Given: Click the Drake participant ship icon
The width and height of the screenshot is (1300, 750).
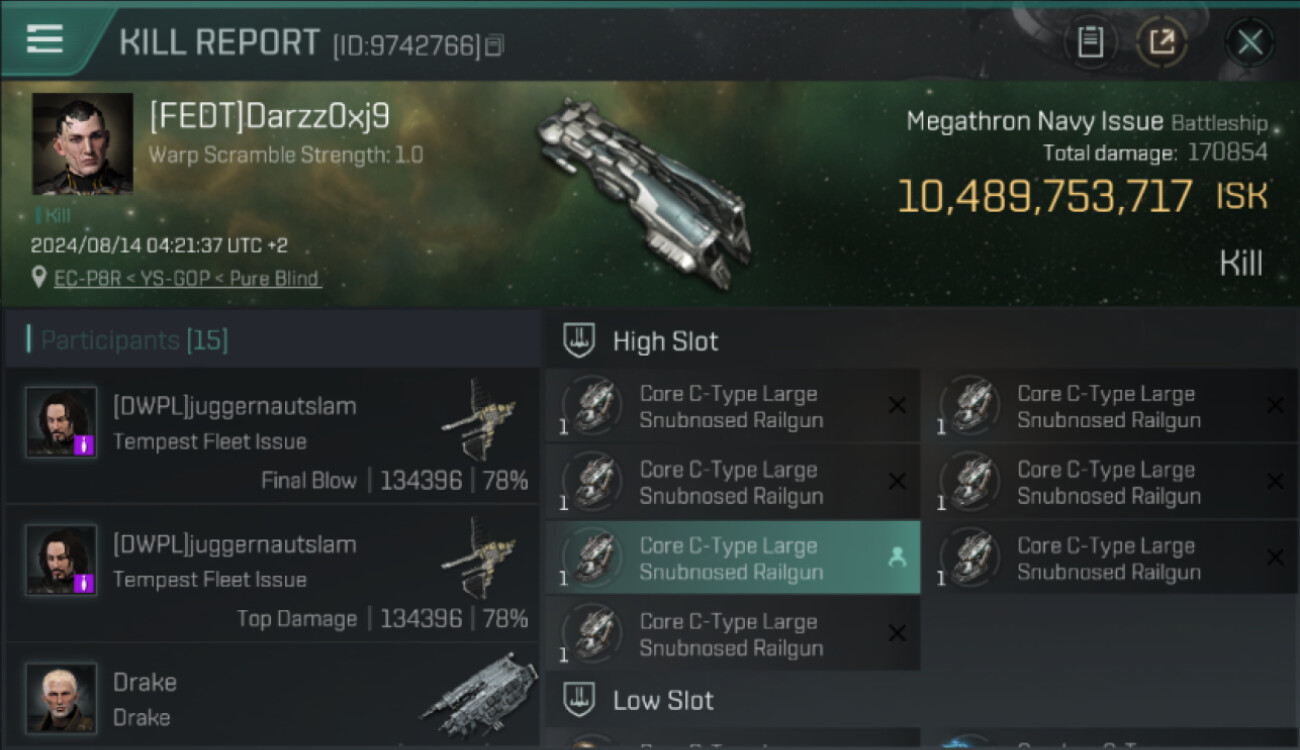Looking at the screenshot, I should click(x=479, y=694).
